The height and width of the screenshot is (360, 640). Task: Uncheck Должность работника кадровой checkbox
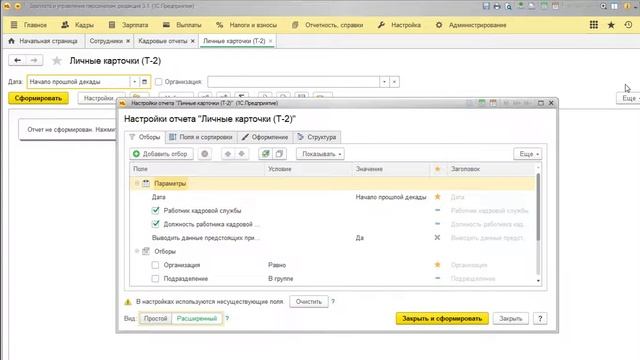tap(155, 224)
